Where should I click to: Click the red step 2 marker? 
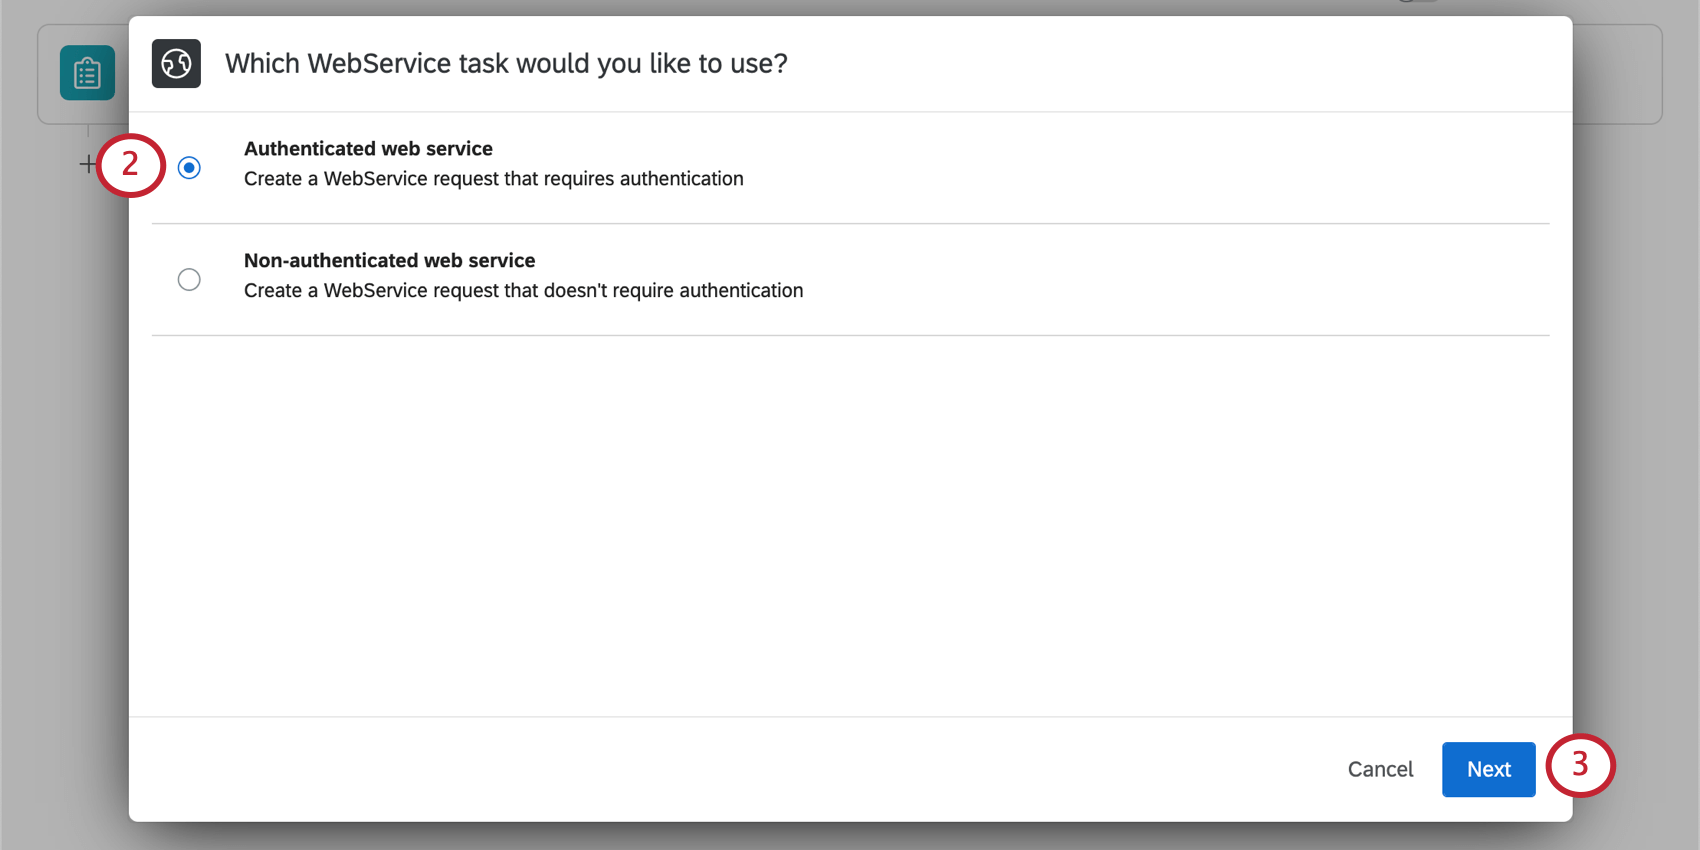pos(131,165)
